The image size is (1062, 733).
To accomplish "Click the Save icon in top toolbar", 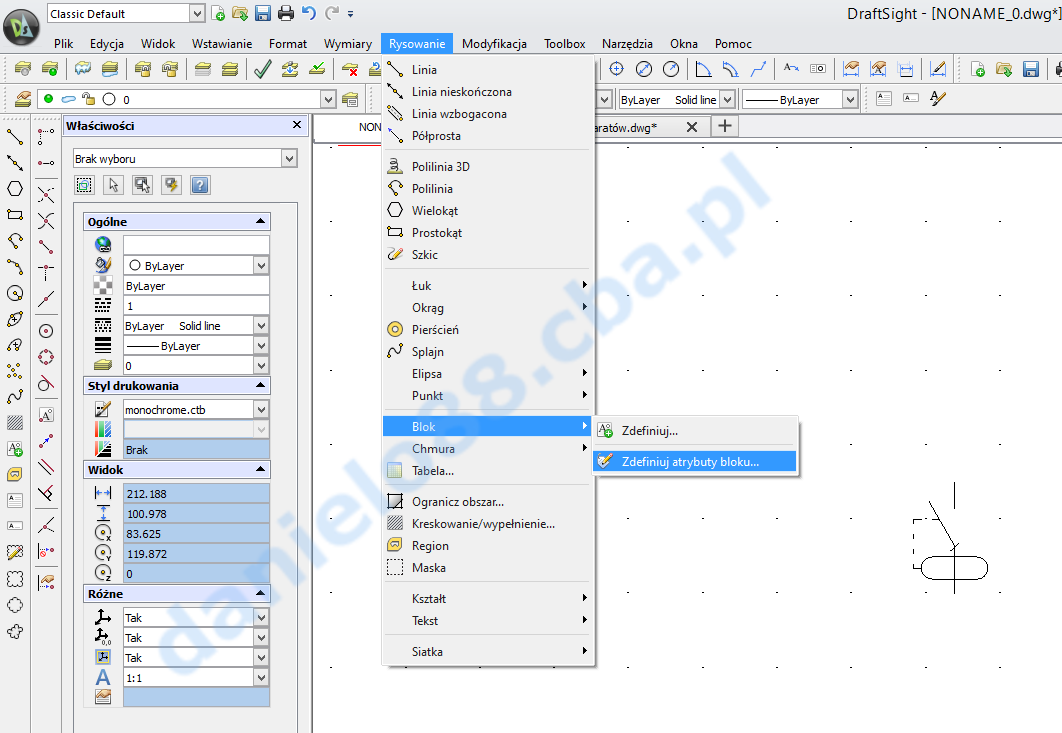I will click(x=263, y=13).
